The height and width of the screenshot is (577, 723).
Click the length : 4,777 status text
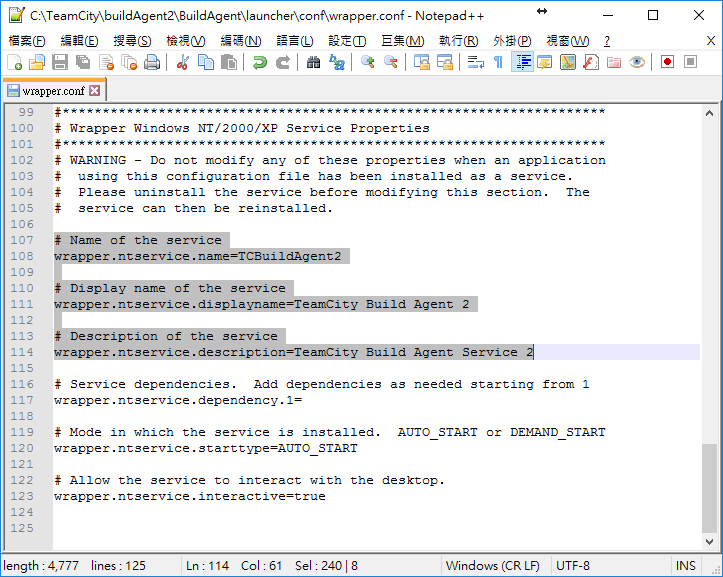pos(41,565)
